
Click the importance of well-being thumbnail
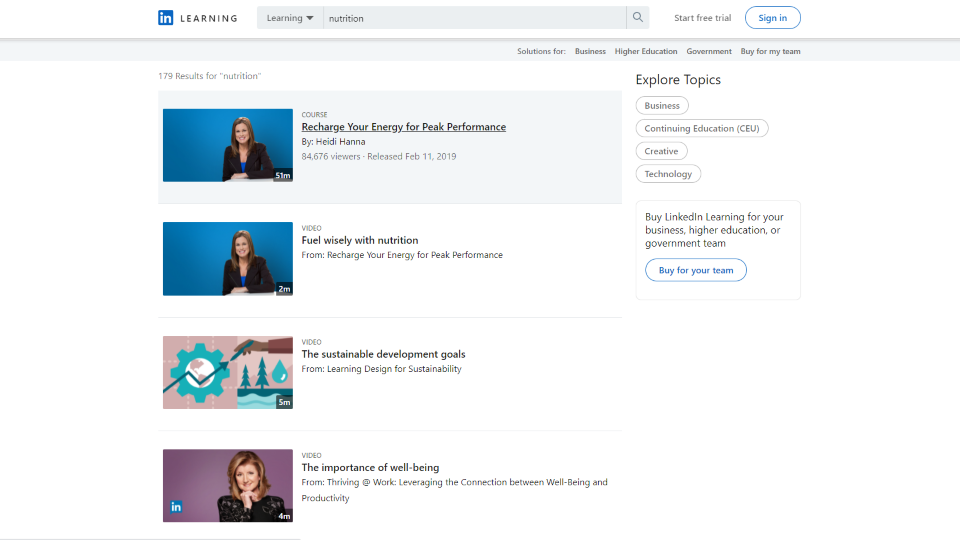[228, 486]
